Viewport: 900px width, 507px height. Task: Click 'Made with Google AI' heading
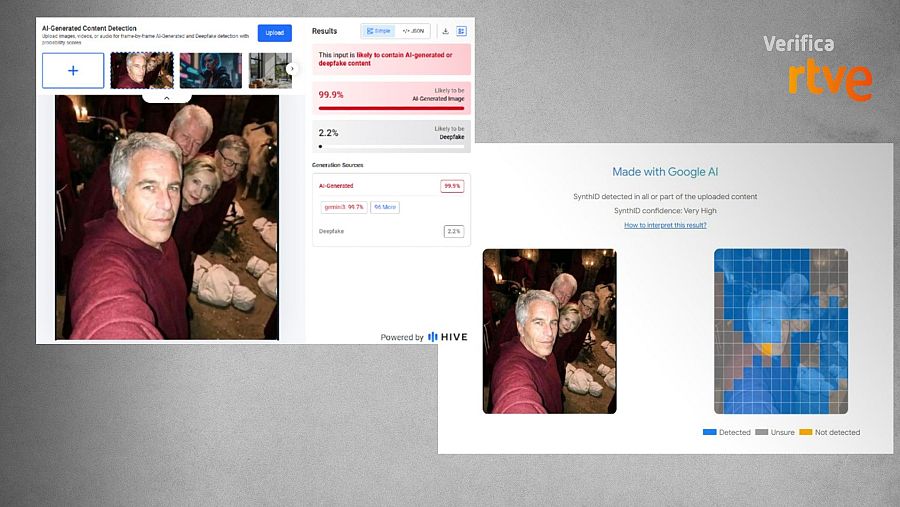[x=665, y=172]
